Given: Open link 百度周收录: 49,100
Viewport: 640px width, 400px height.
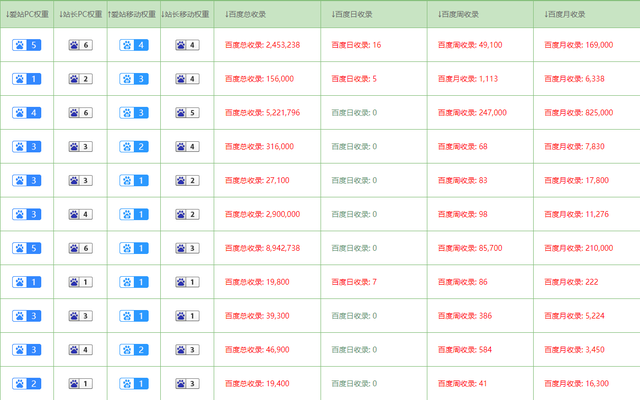Looking at the screenshot, I should pos(470,45).
